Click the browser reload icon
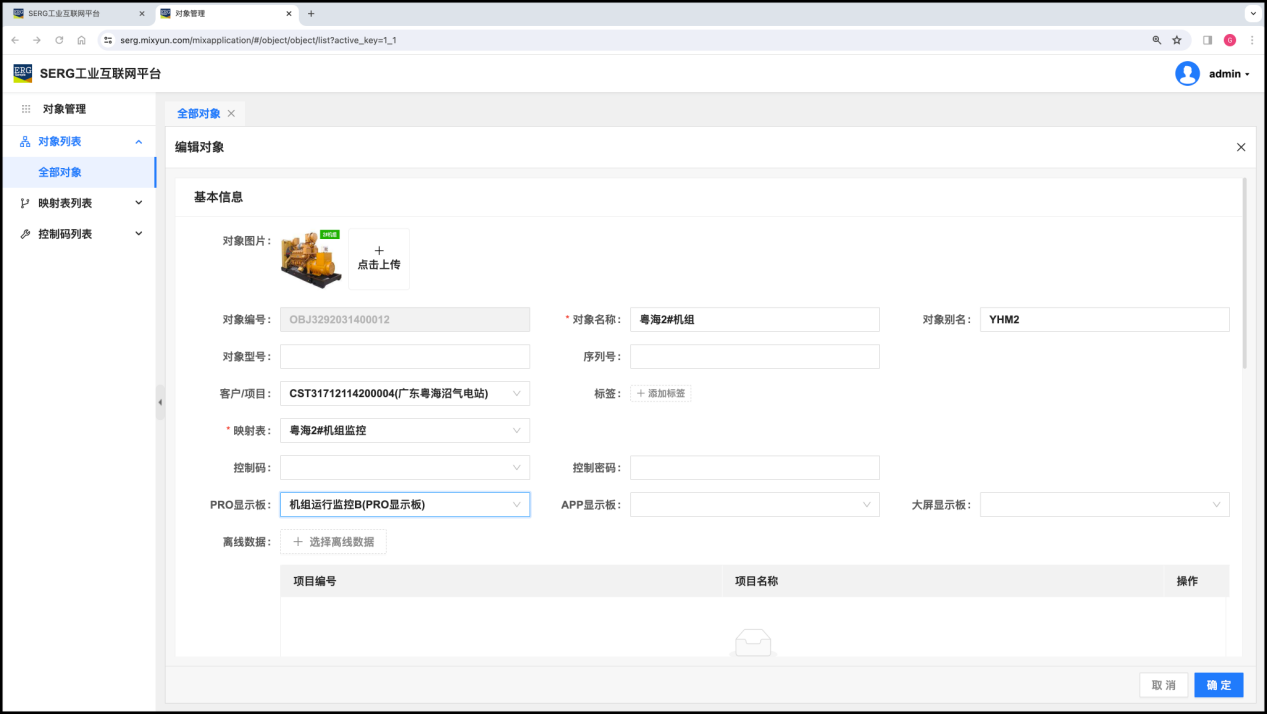 pyautogui.click(x=59, y=40)
